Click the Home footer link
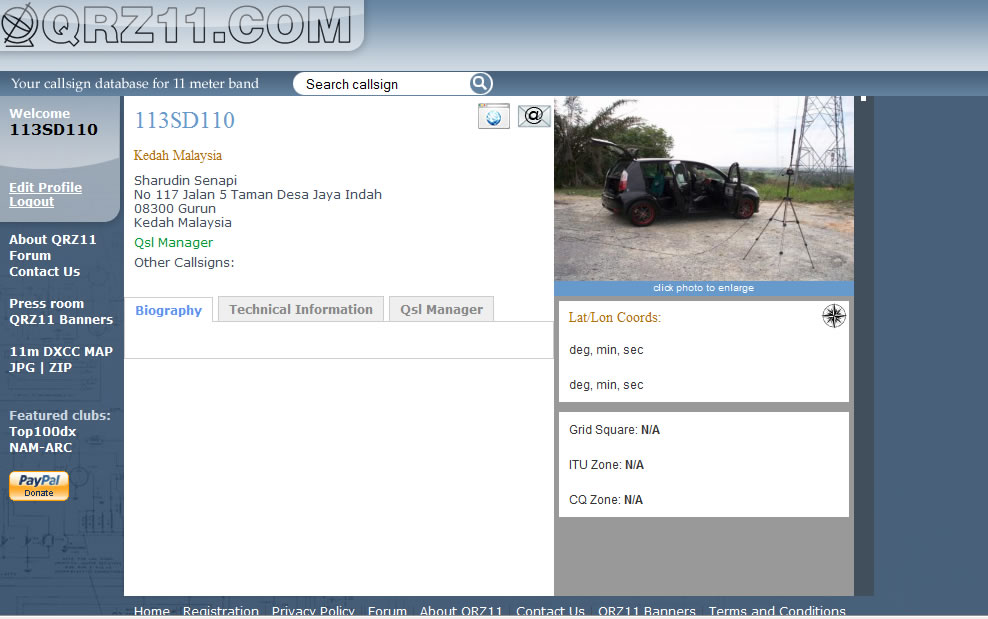 [x=151, y=611]
